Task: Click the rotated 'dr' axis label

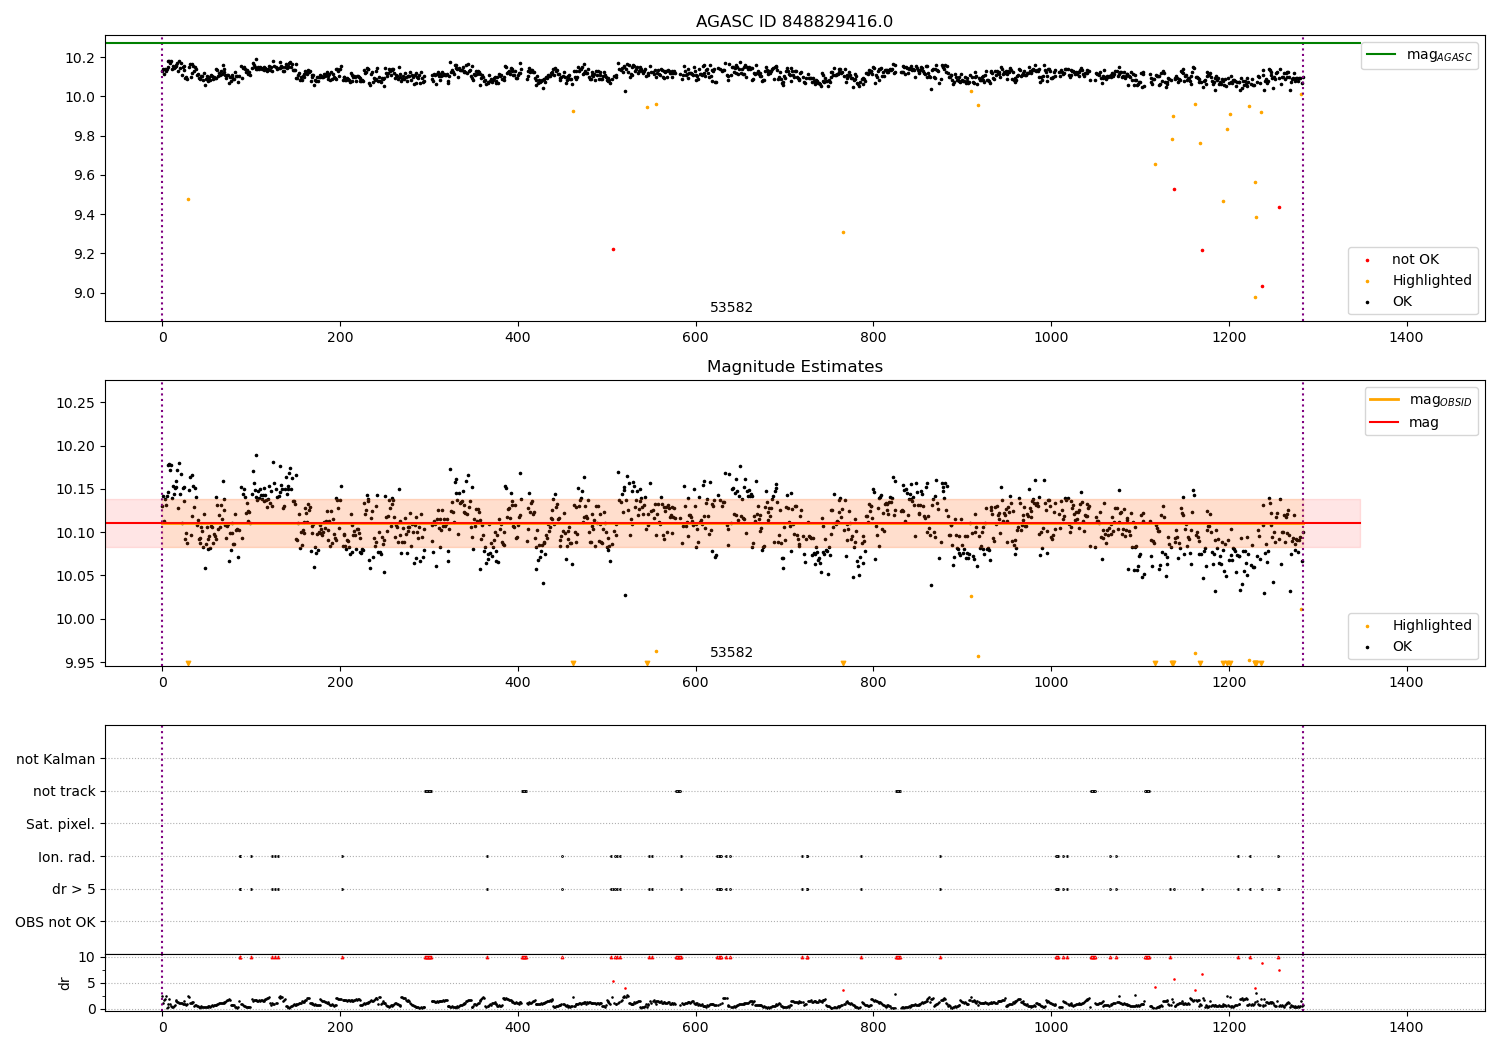Action: click(x=65, y=983)
